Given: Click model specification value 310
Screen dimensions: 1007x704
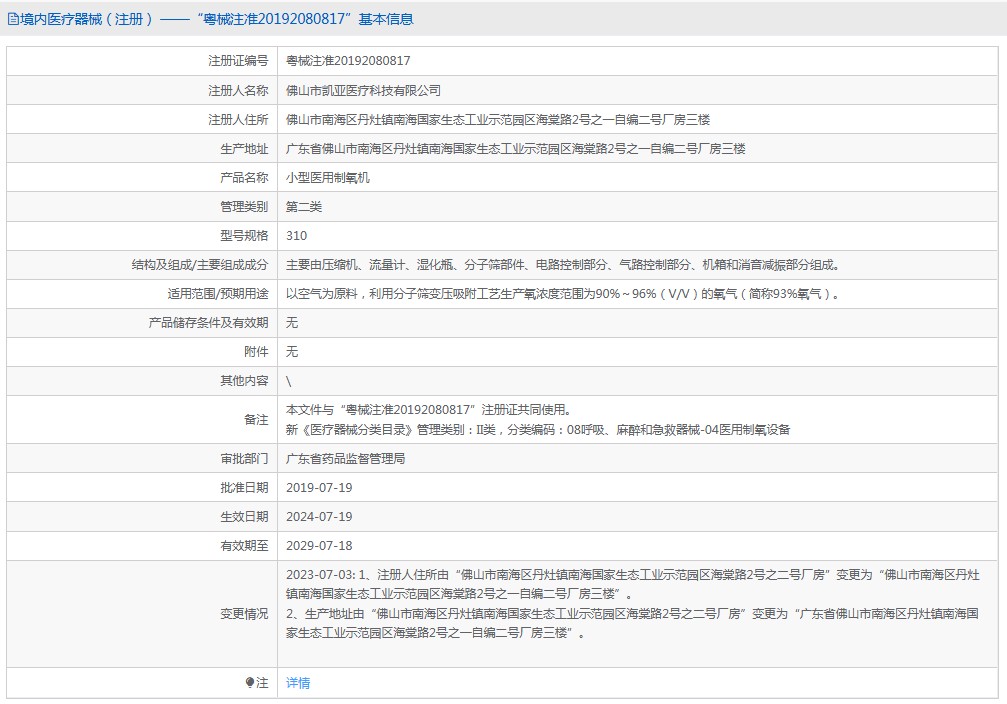Looking at the screenshot, I should click(x=296, y=236).
